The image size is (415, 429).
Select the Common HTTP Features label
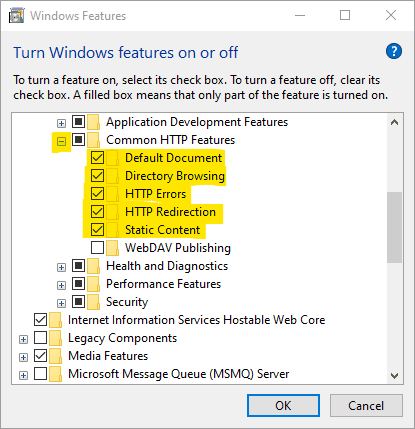171,140
